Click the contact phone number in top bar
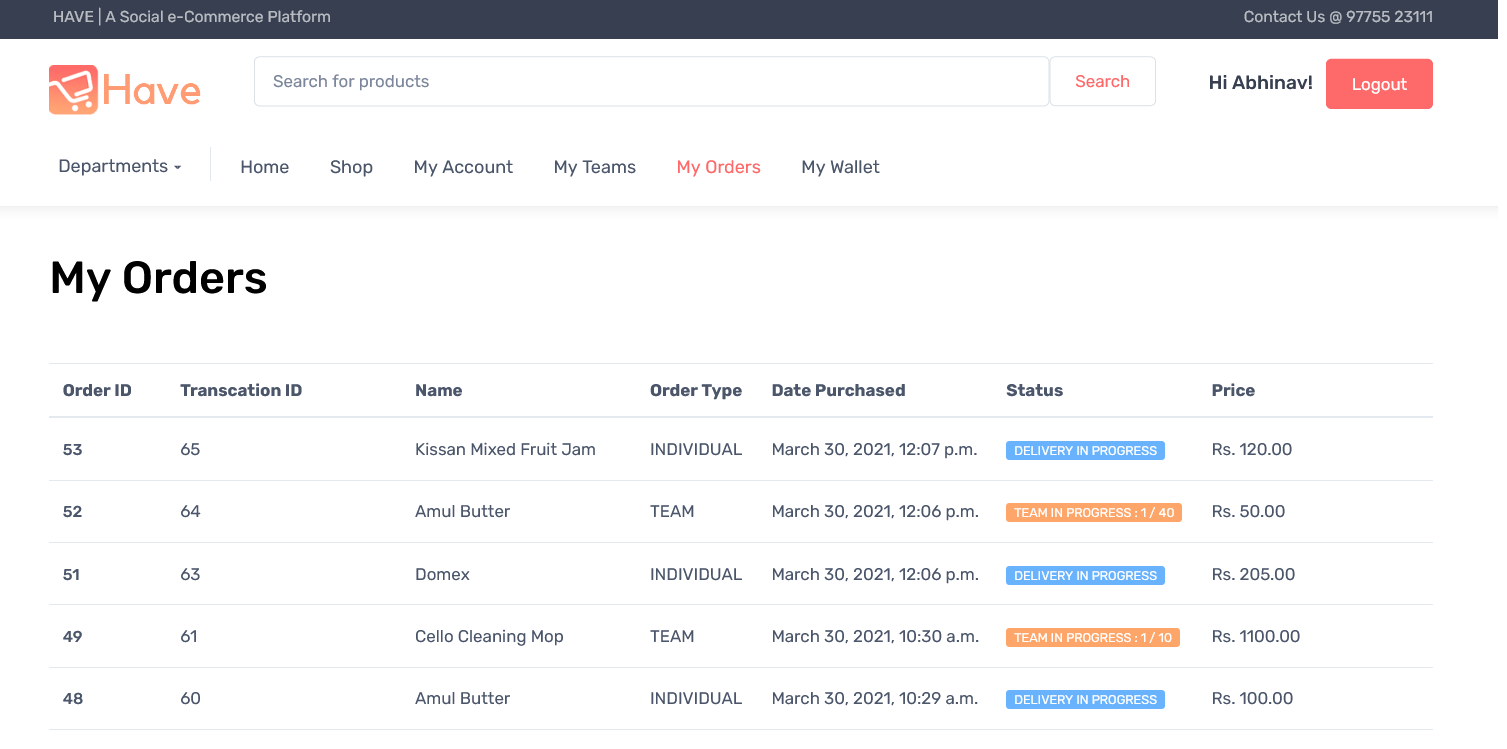1507x749 pixels. click(1389, 17)
